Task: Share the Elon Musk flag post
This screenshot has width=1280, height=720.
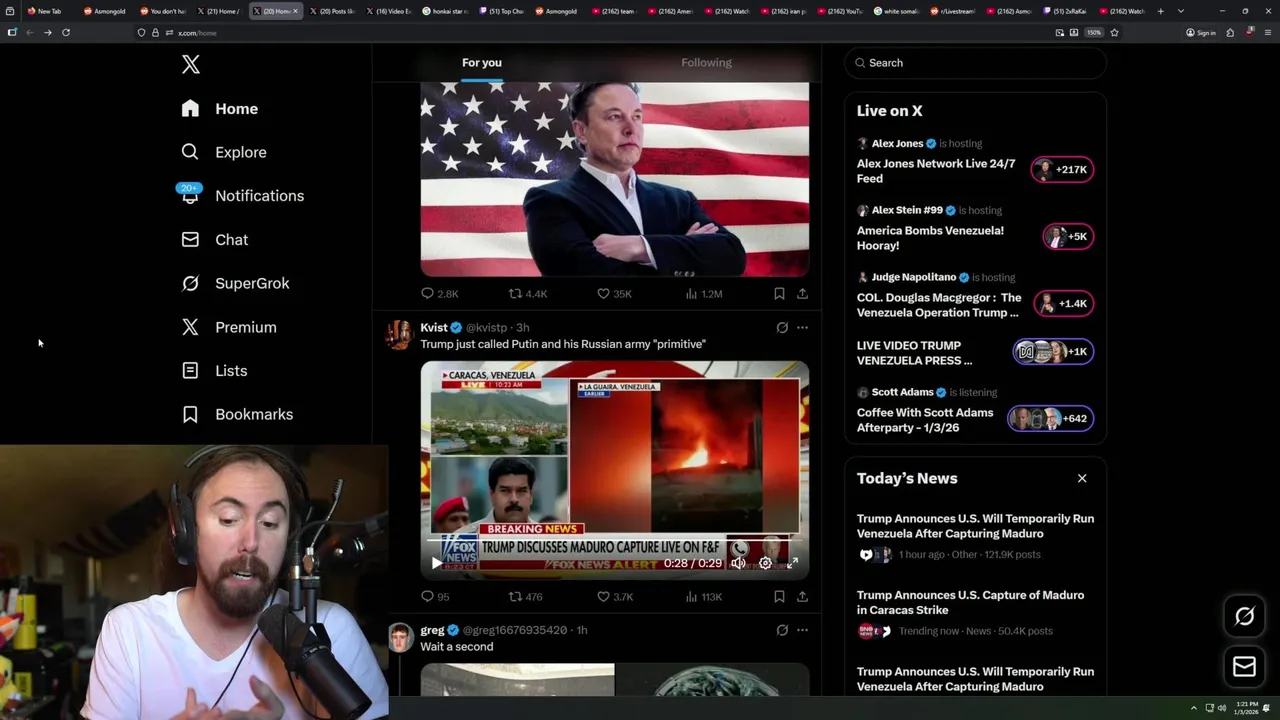Action: [802, 294]
